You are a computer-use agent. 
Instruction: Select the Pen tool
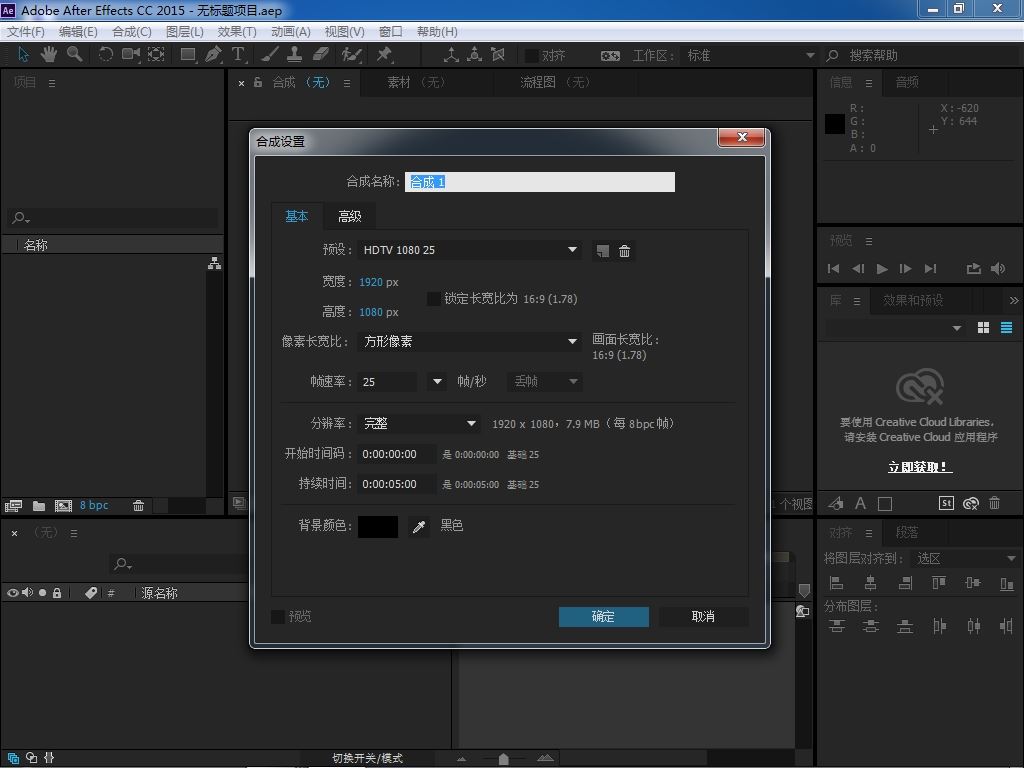(213, 55)
